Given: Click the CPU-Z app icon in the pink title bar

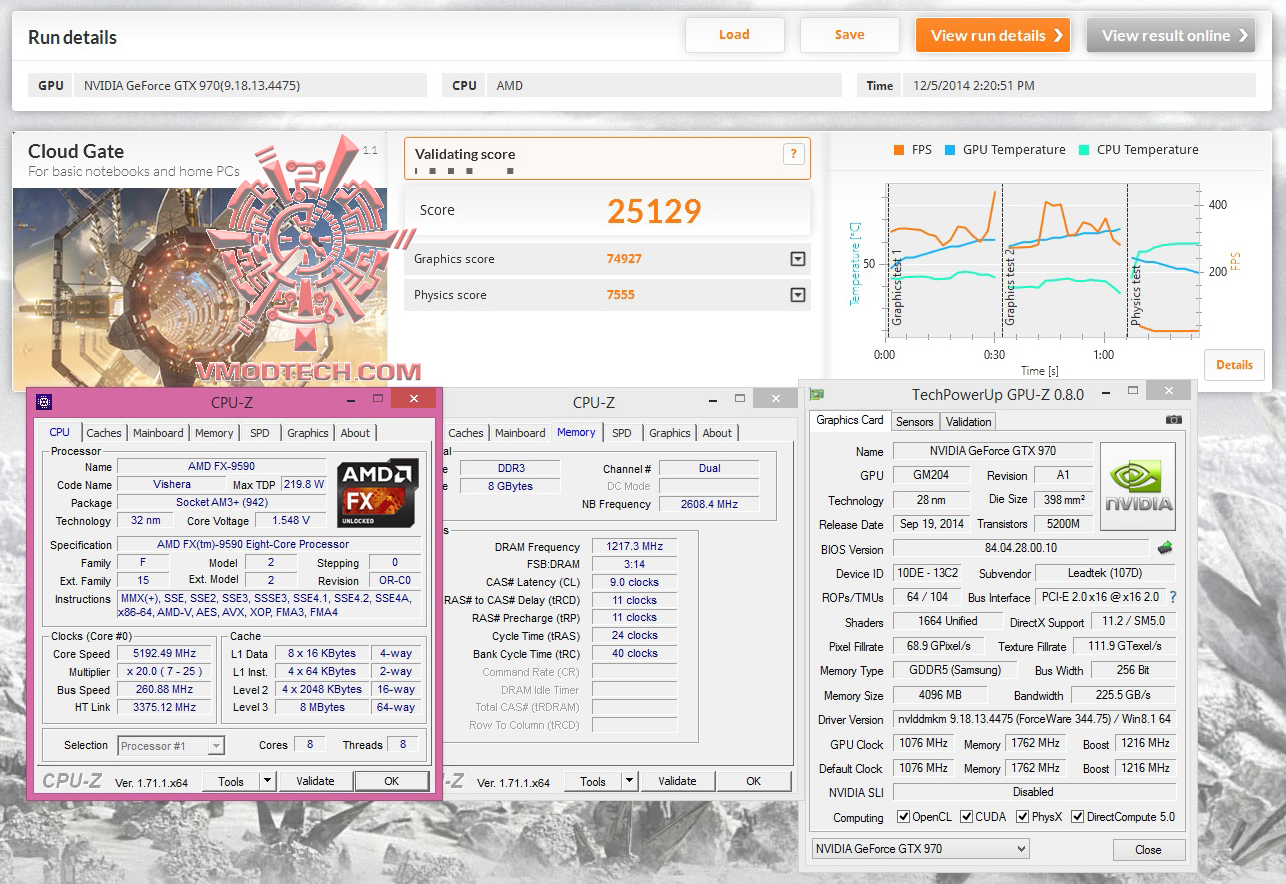Looking at the screenshot, I should click(44, 402).
